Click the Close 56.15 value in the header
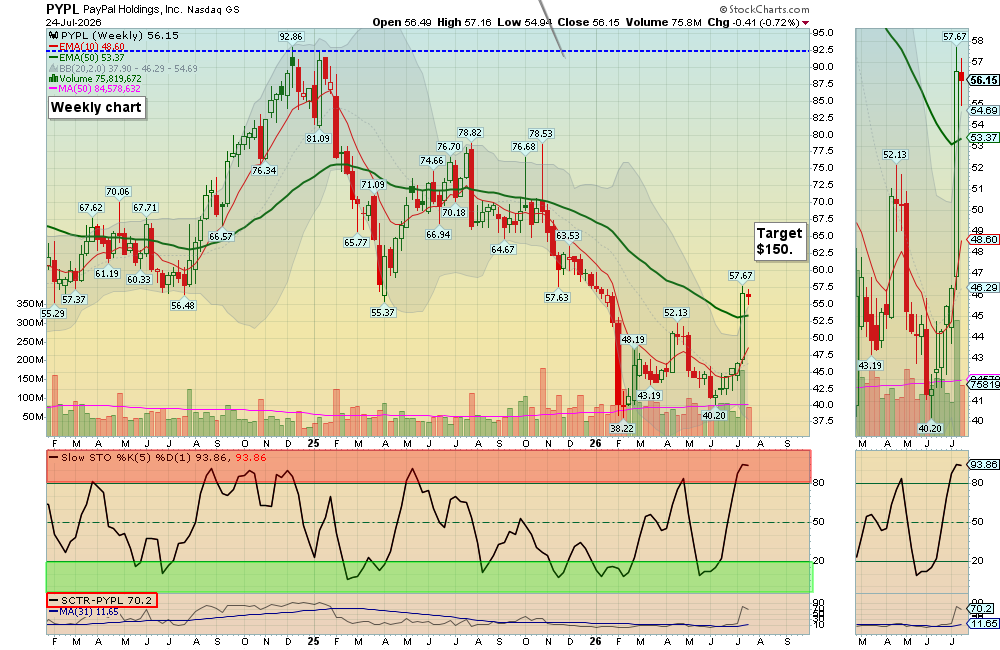 pyautogui.click(x=588, y=22)
